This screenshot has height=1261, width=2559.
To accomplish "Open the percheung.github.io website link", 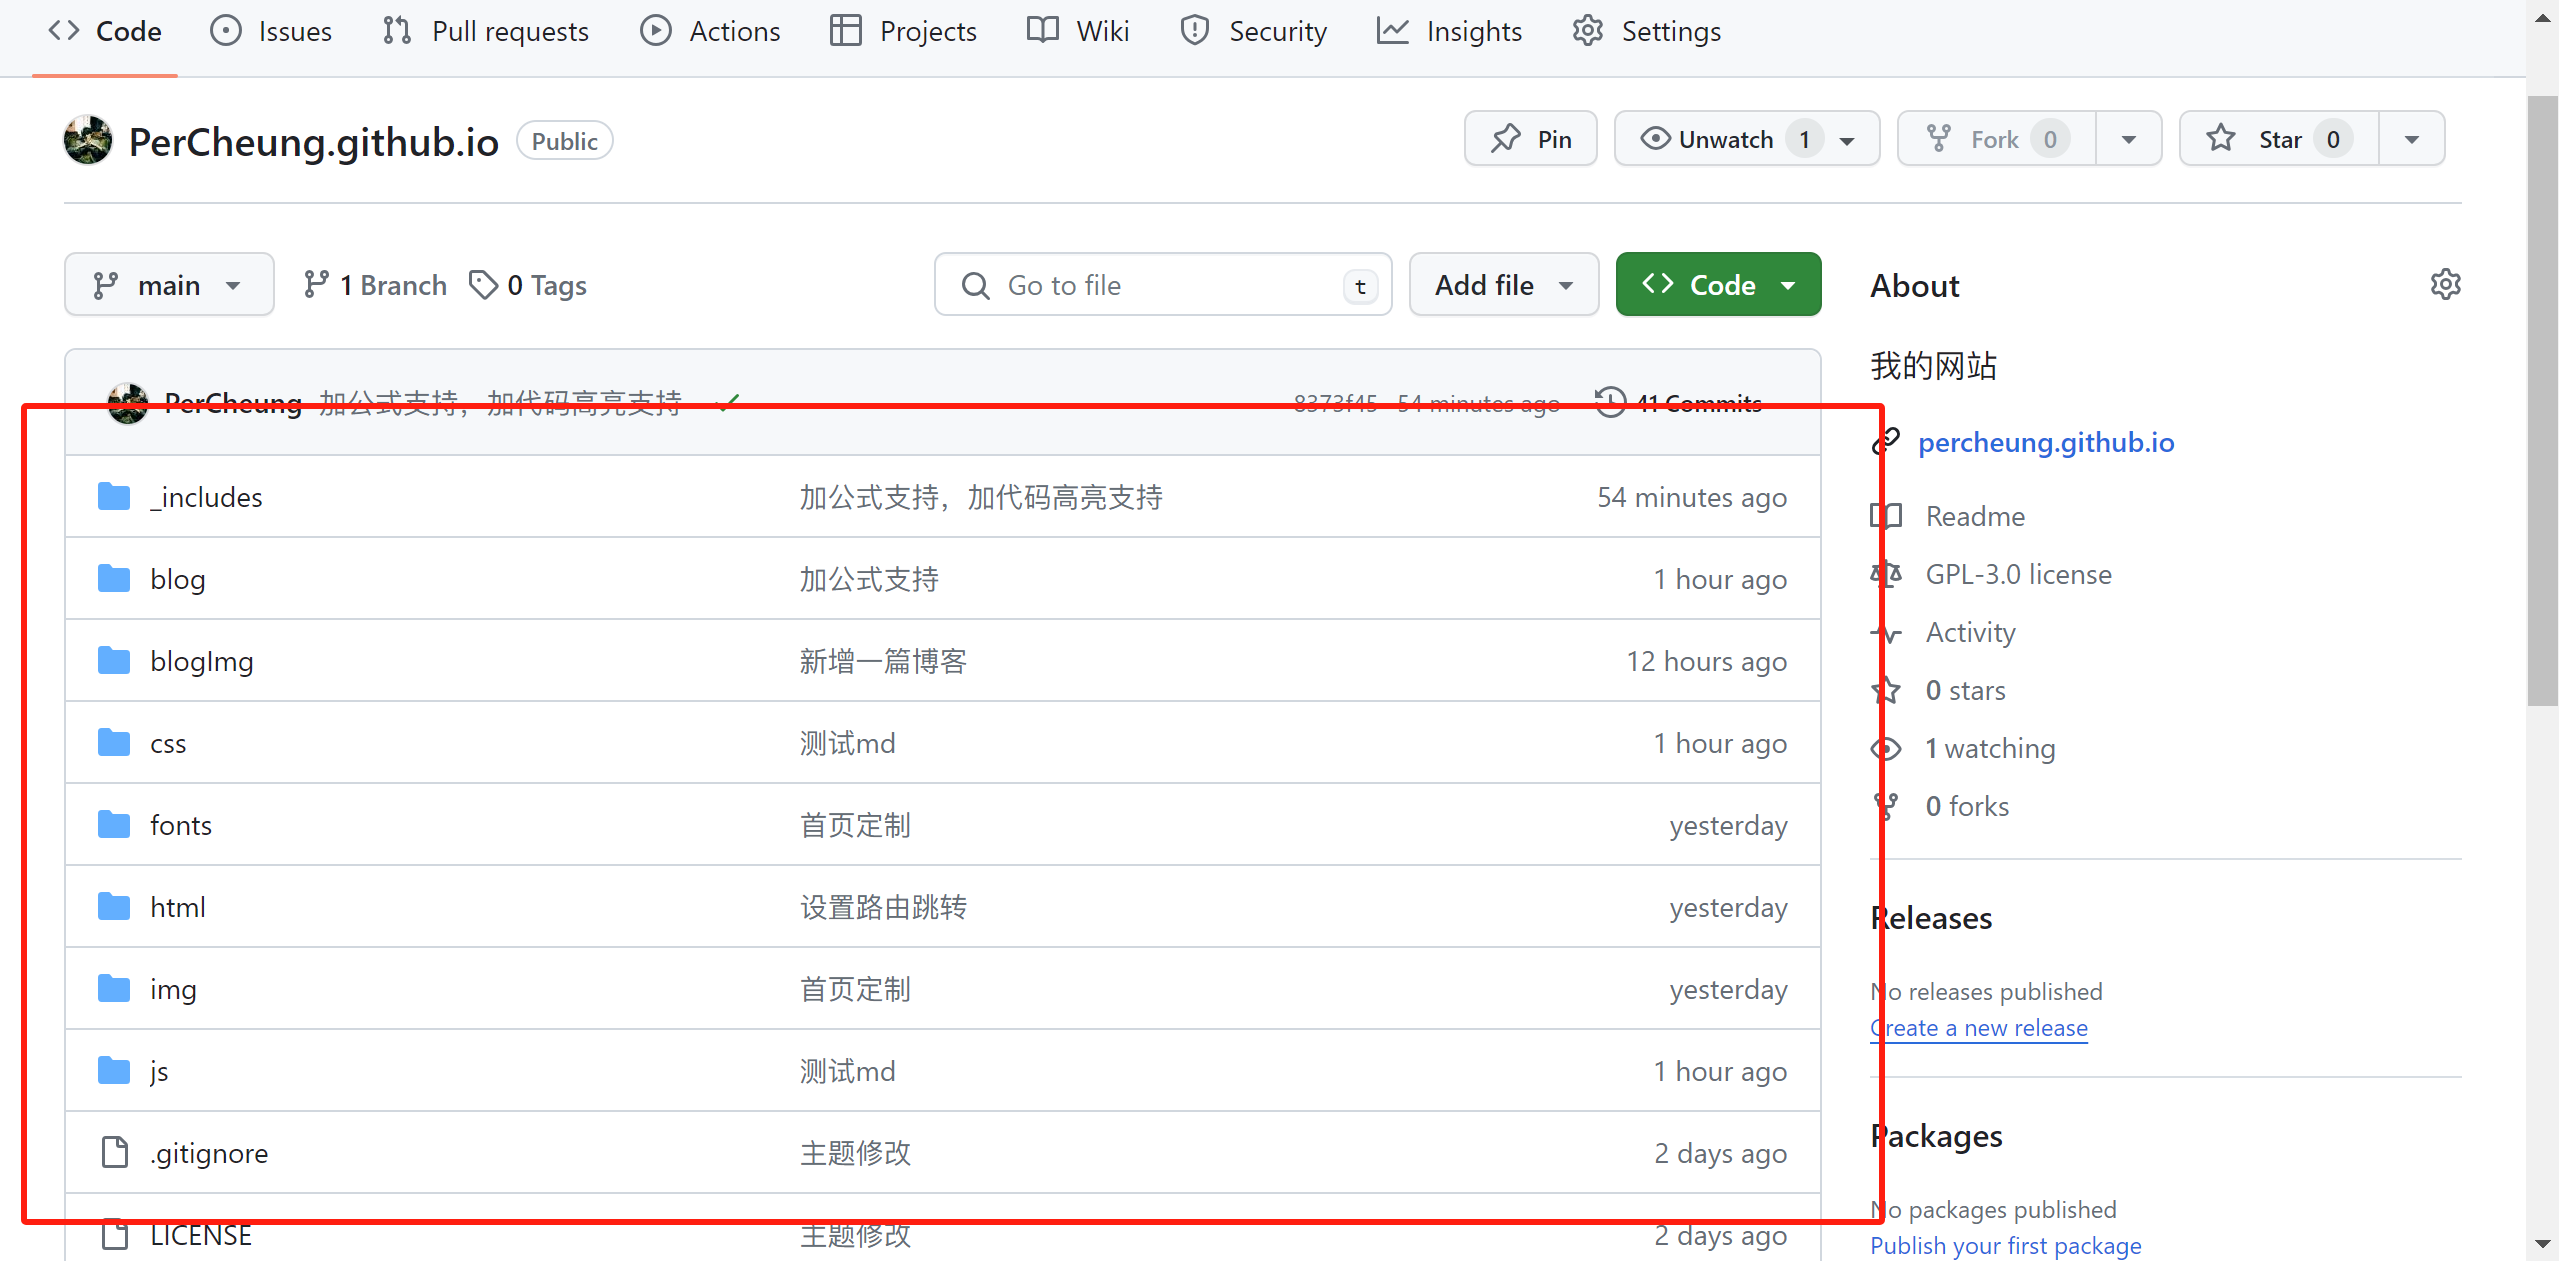I will tap(2046, 442).
